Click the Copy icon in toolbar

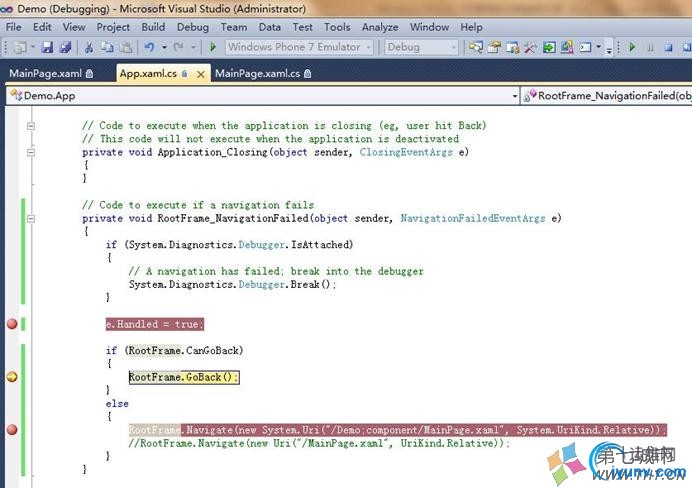[x=107, y=47]
